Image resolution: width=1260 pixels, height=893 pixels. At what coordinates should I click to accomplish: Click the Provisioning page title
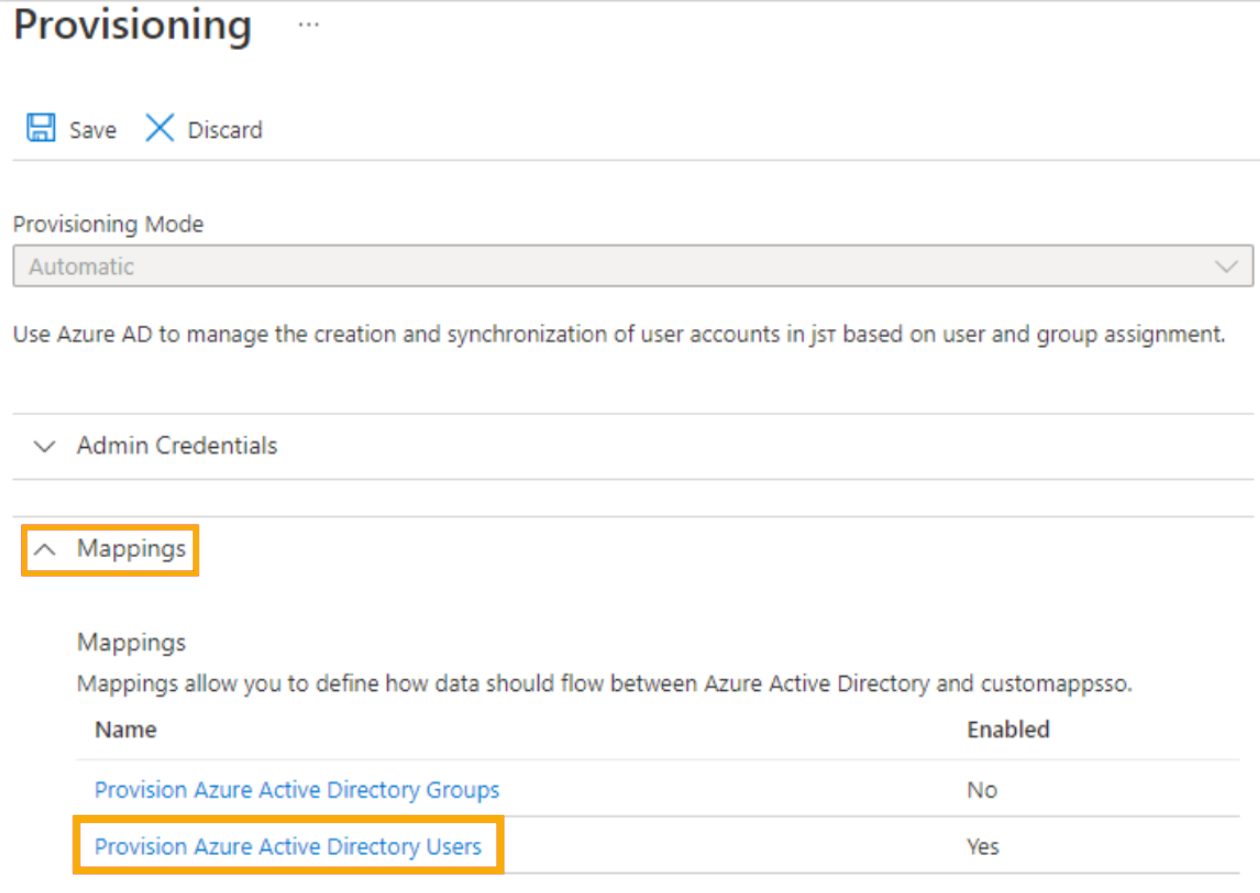[x=132, y=25]
